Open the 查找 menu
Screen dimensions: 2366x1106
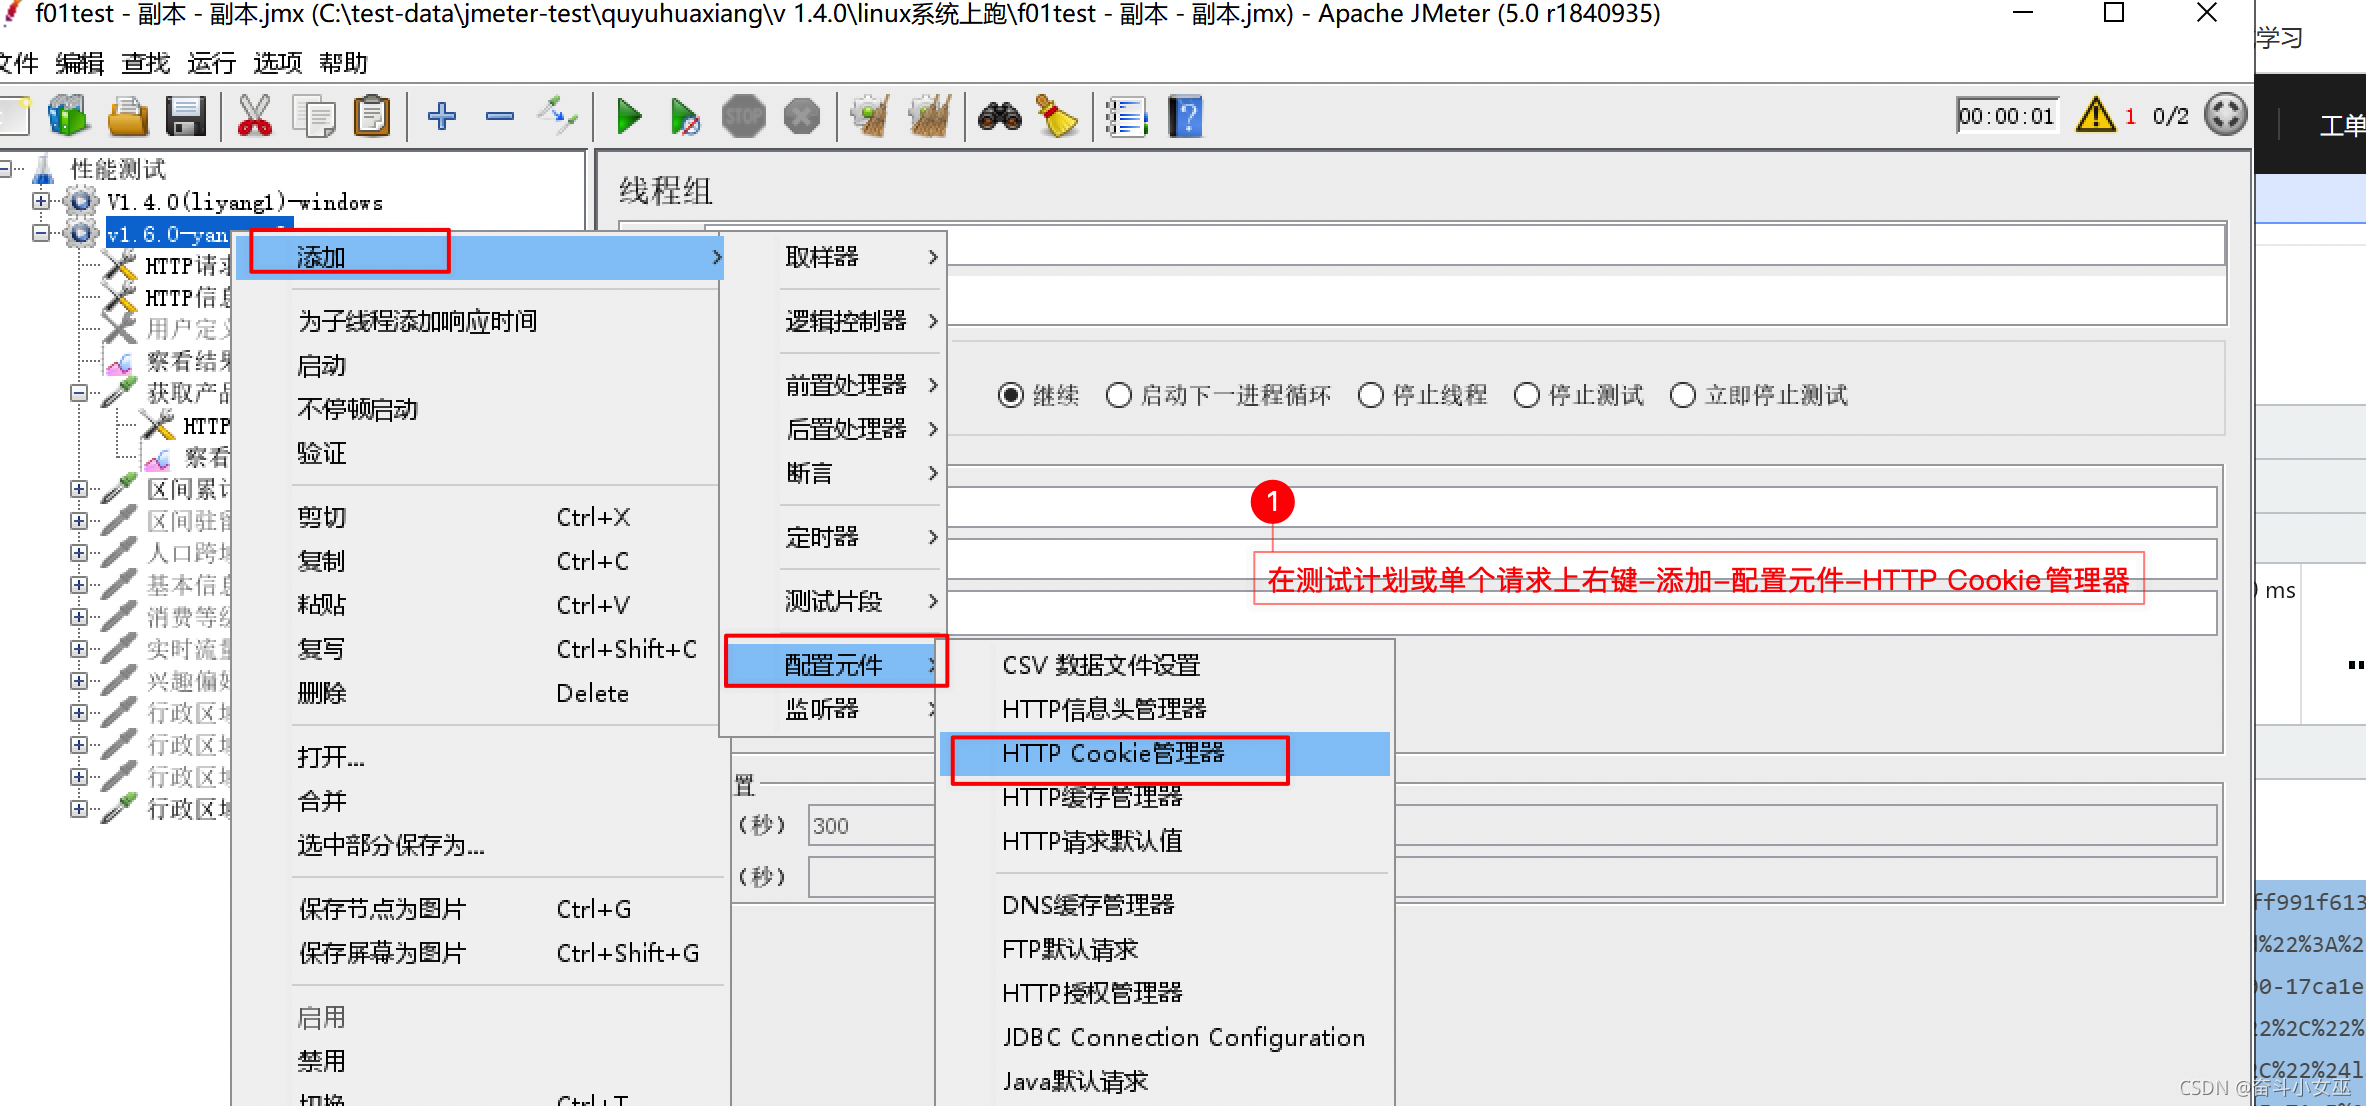pos(146,63)
